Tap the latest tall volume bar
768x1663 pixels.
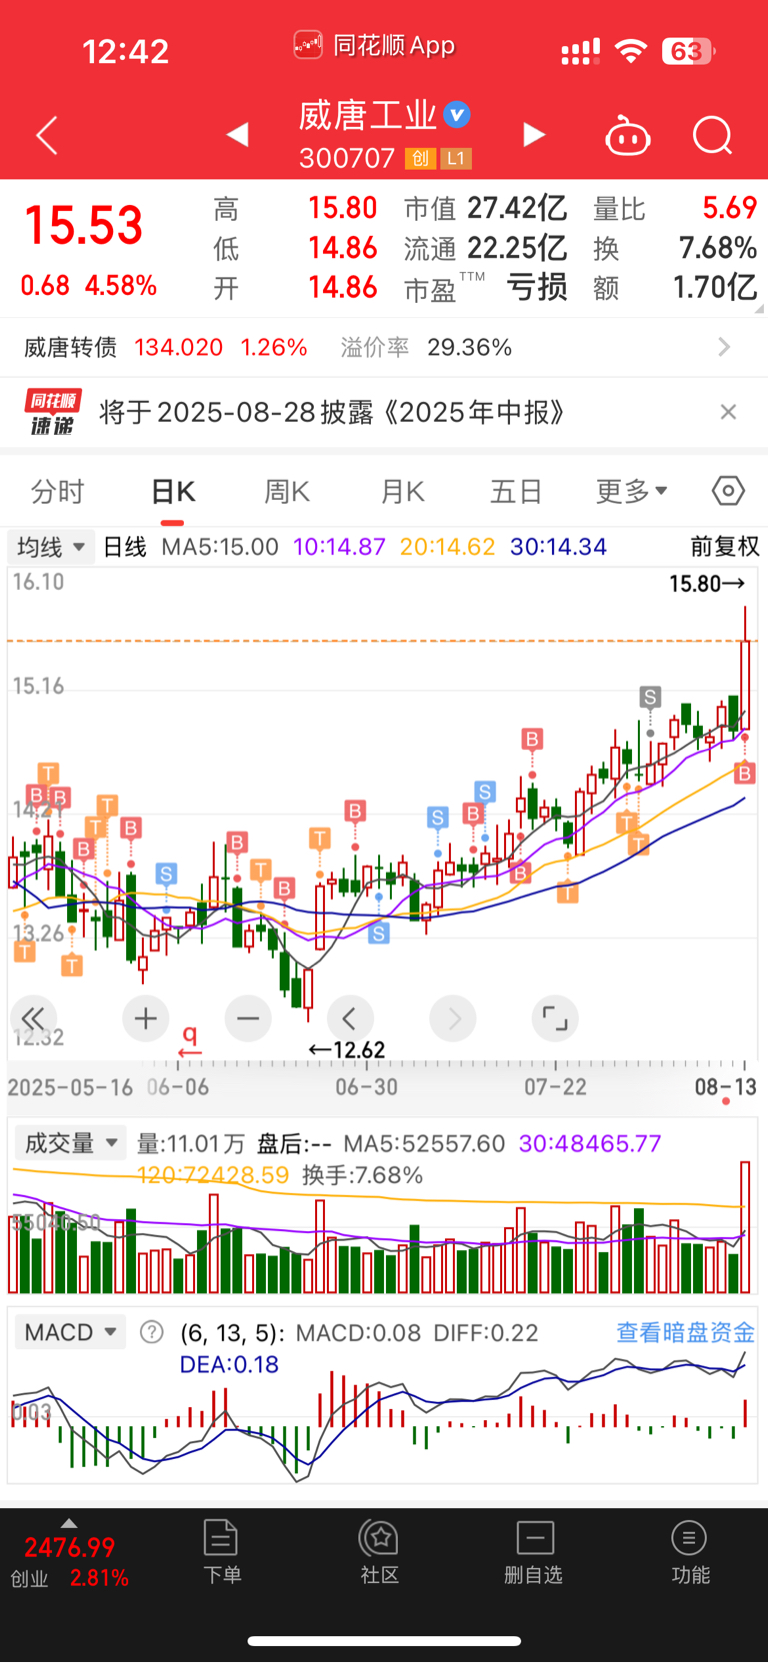point(745,1227)
